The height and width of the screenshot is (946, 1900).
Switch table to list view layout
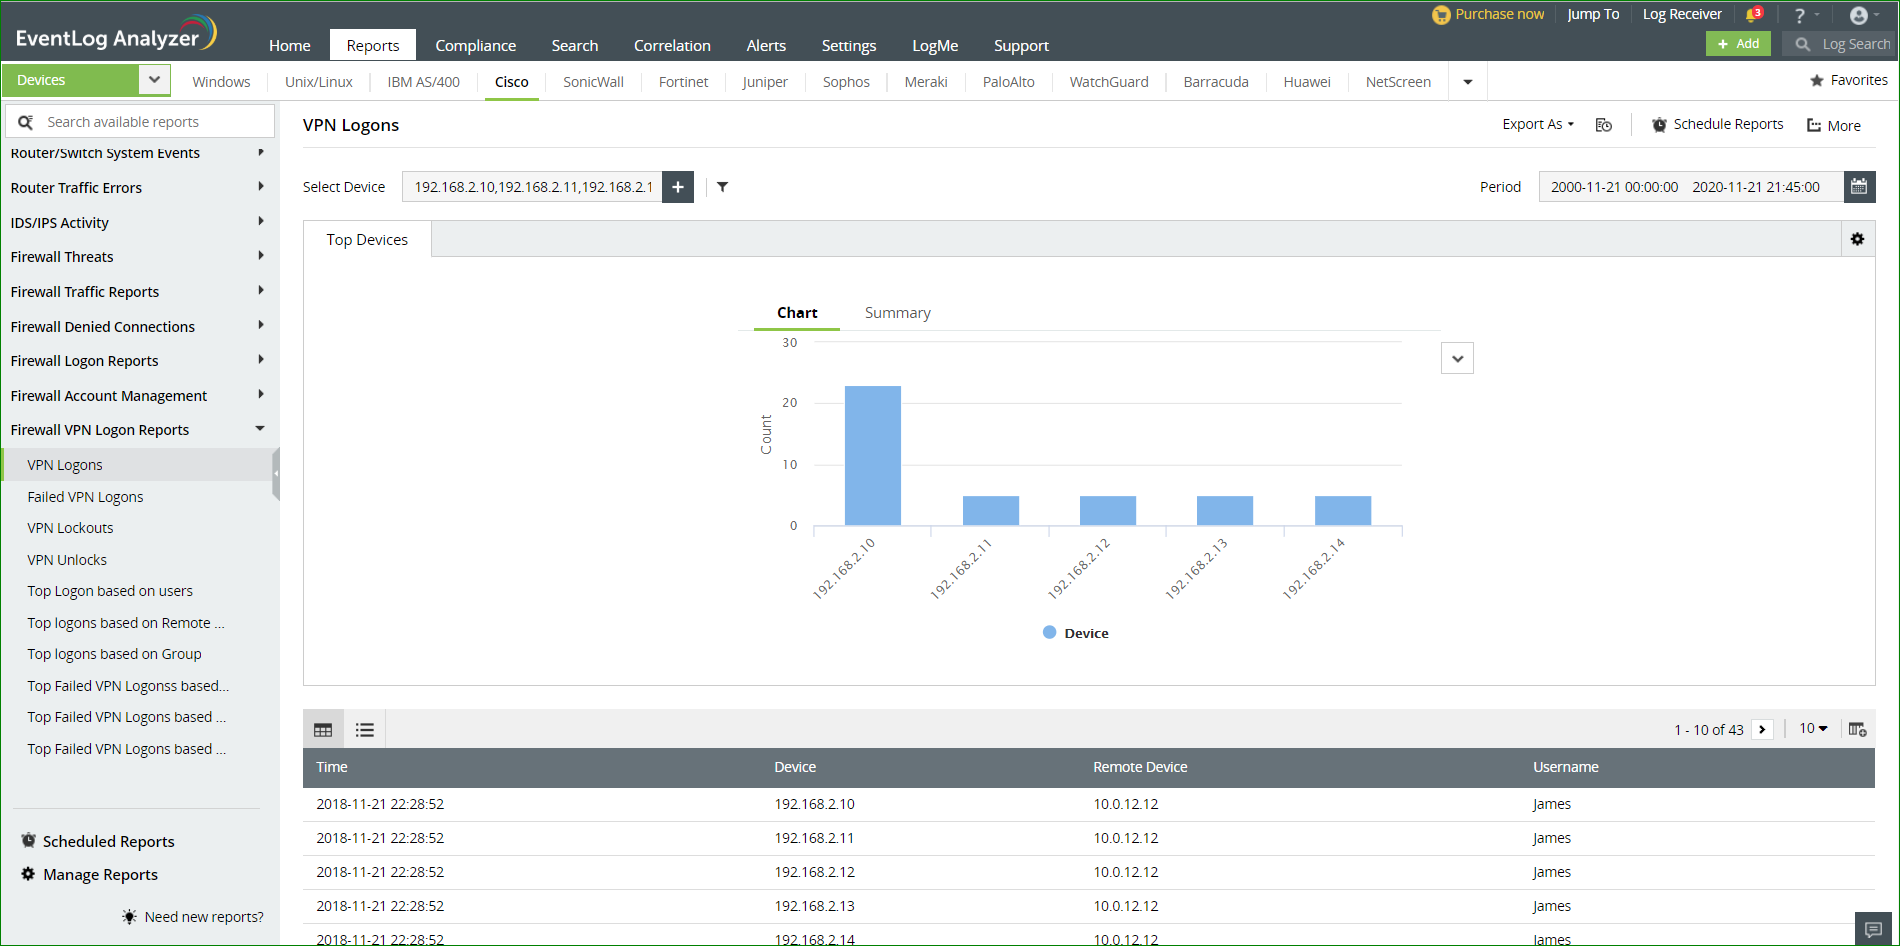pos(364,729)
